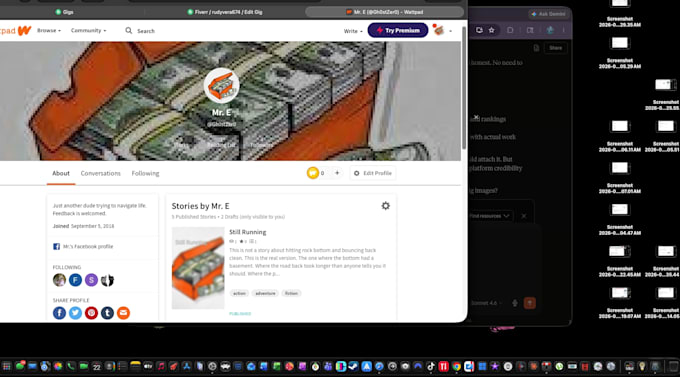Screen dimensions: 680x377
Task: Open the gear settings in Stories by Mr. E
Action: tap(386, 206)
